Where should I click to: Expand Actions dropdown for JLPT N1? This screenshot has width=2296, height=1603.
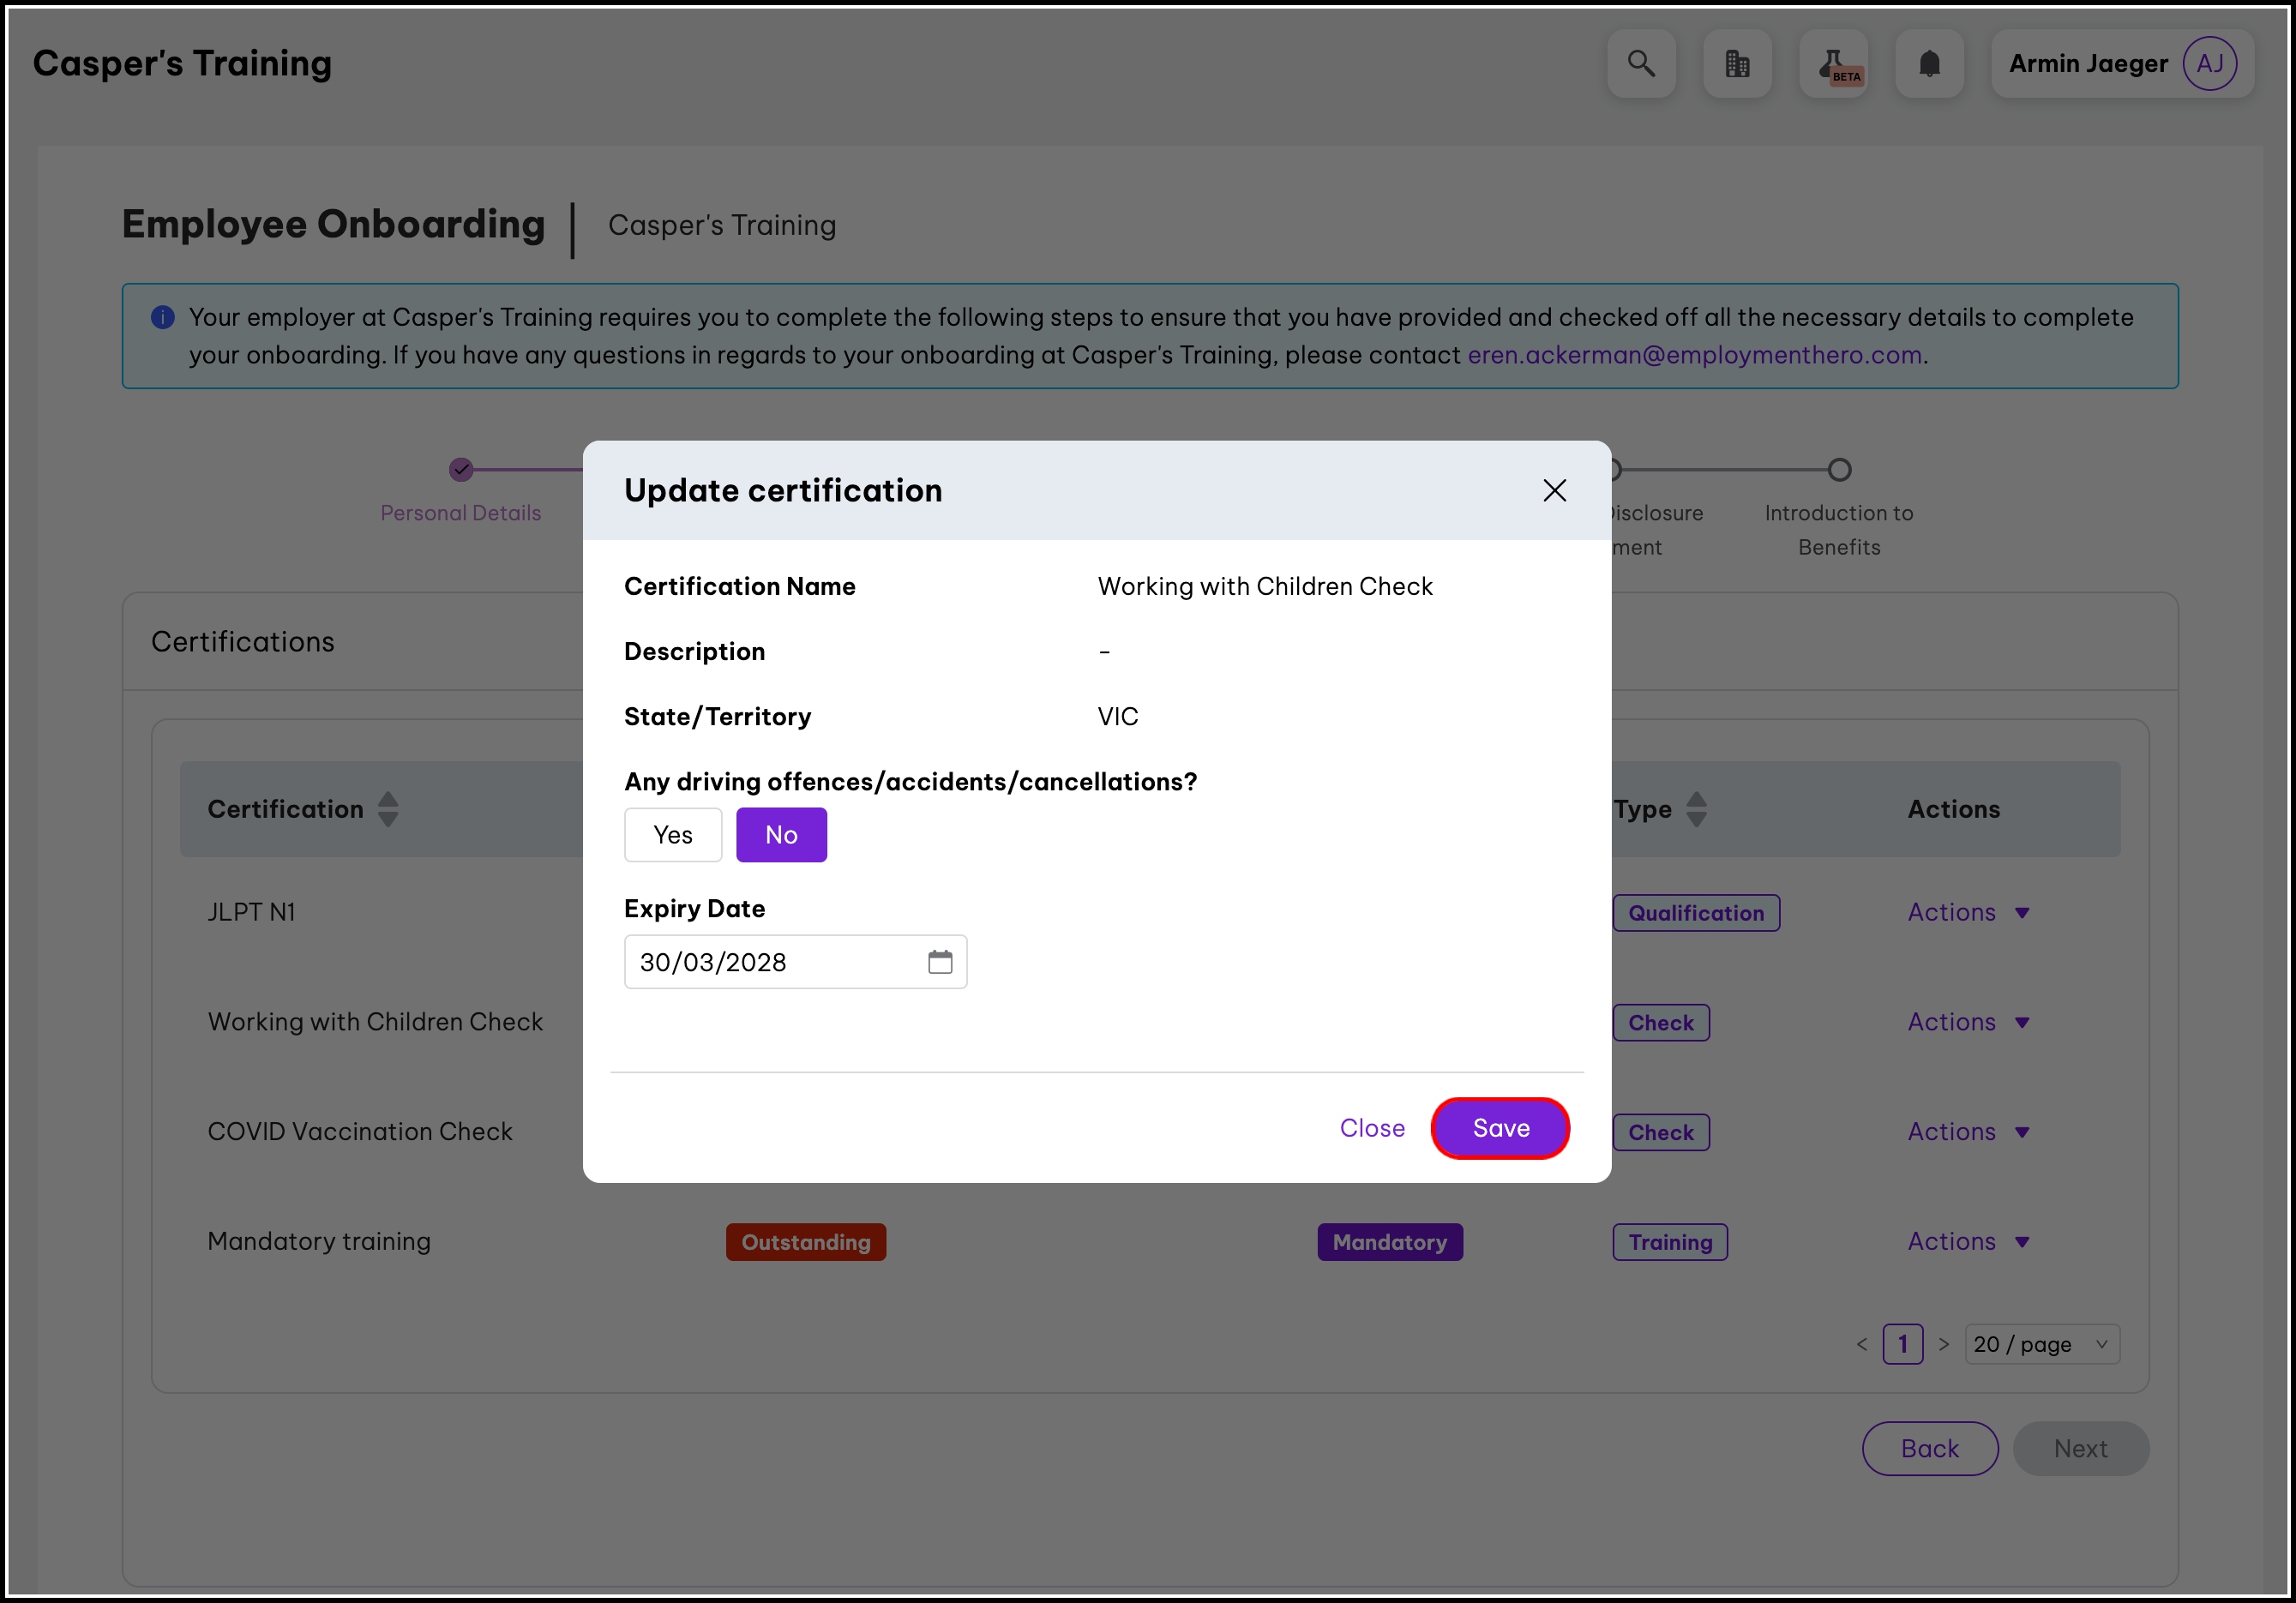pos(1967,912)
